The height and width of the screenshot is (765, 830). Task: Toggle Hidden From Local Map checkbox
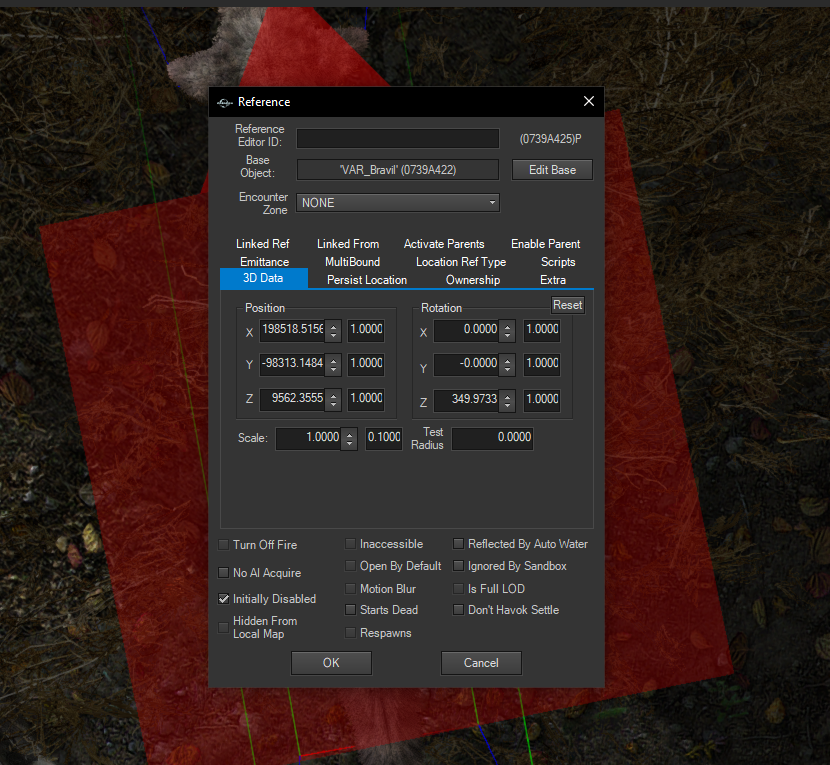click(224, 627)
